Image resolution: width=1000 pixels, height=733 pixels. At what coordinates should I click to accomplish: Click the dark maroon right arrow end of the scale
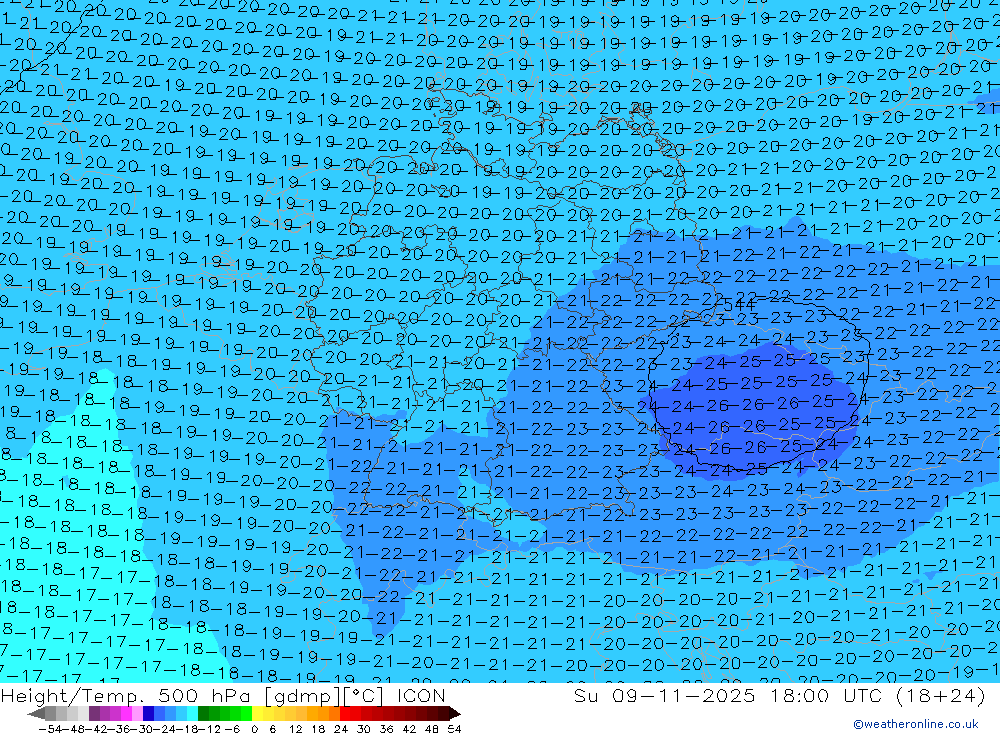pos(455,714)
